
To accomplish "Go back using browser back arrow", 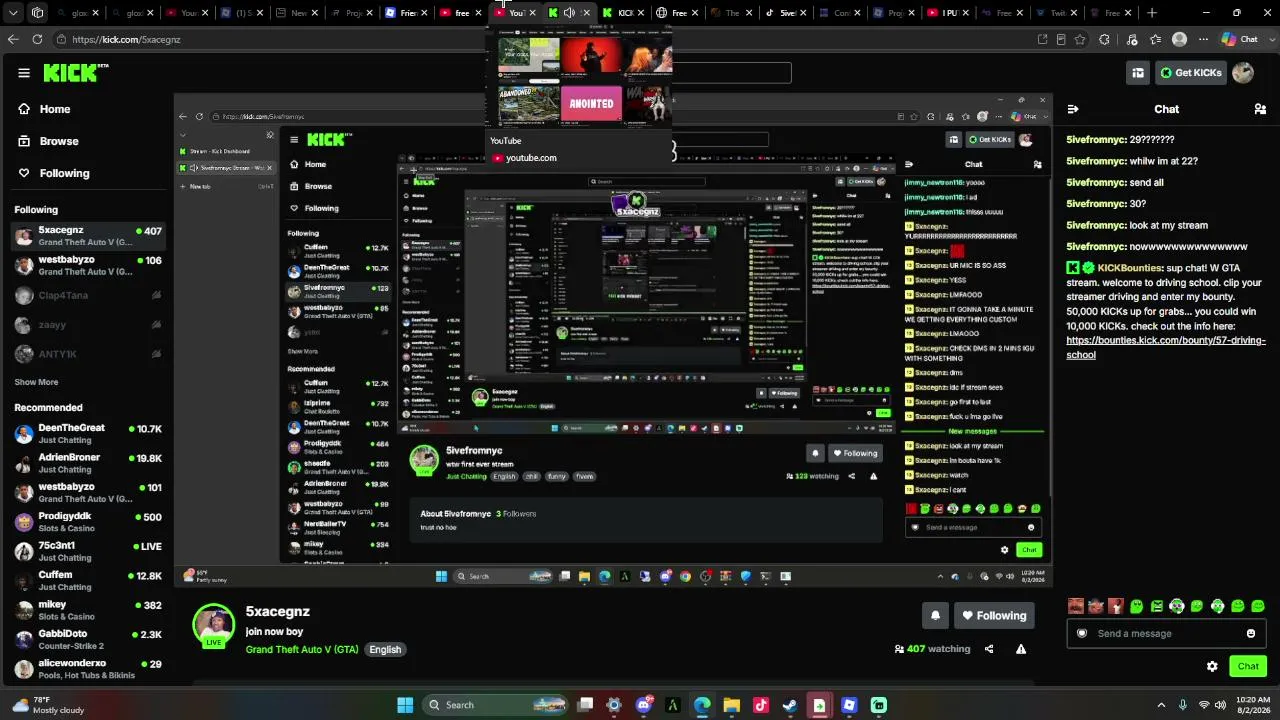I will click(x=13, y=39).
